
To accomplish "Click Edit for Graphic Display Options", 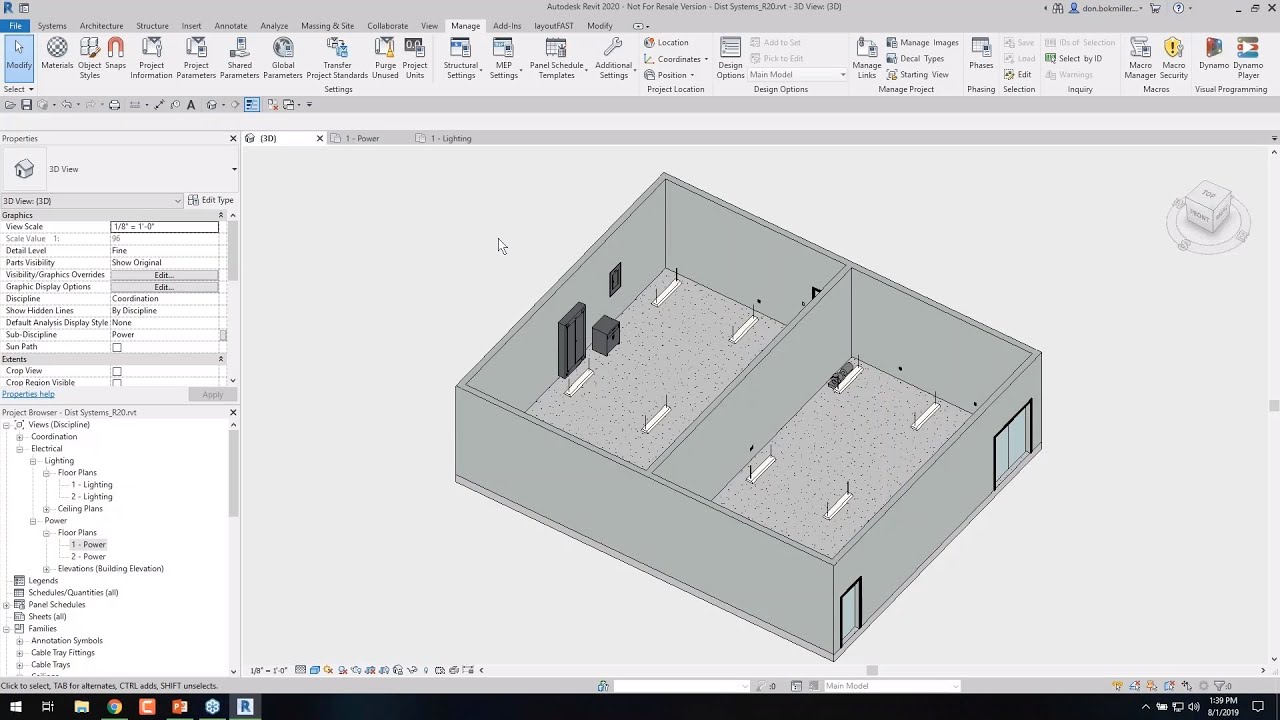I will [x=164, y=287].
